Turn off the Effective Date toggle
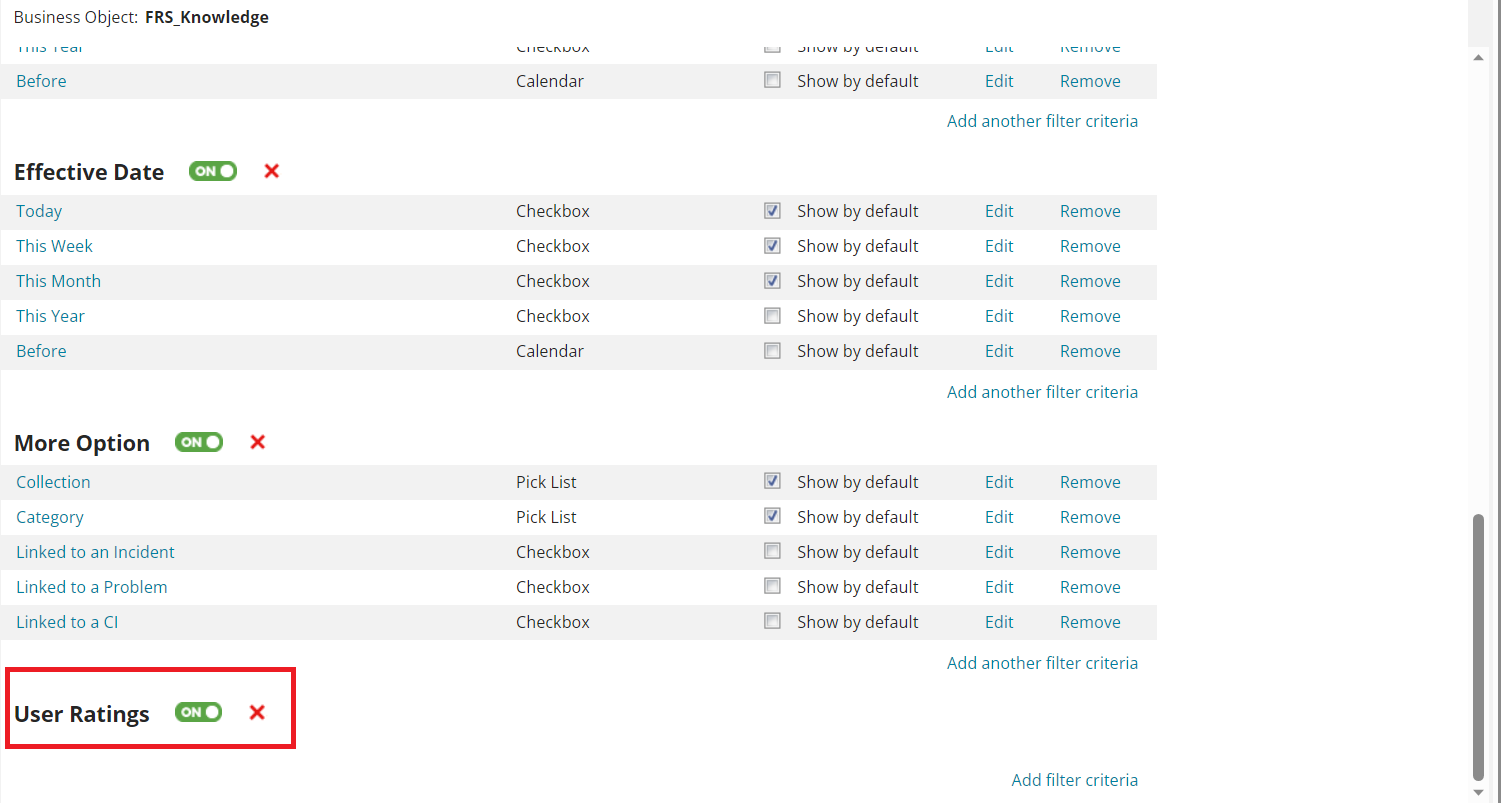1501x803 pixels. 213,171
